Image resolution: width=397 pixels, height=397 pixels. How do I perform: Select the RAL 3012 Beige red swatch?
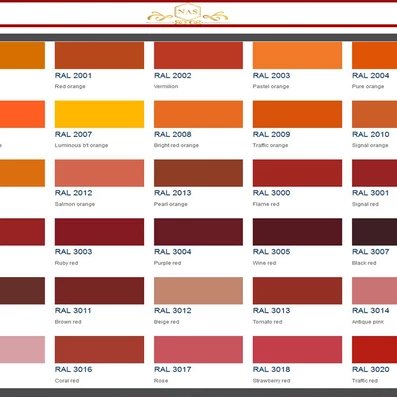(x=198, y=291)
